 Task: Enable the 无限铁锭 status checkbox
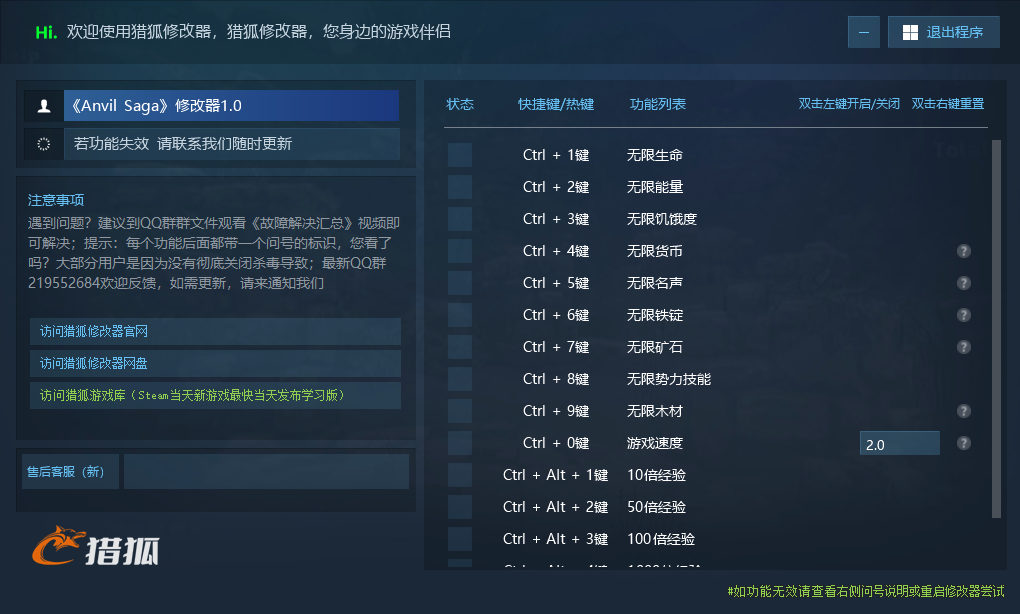[460, 315]
